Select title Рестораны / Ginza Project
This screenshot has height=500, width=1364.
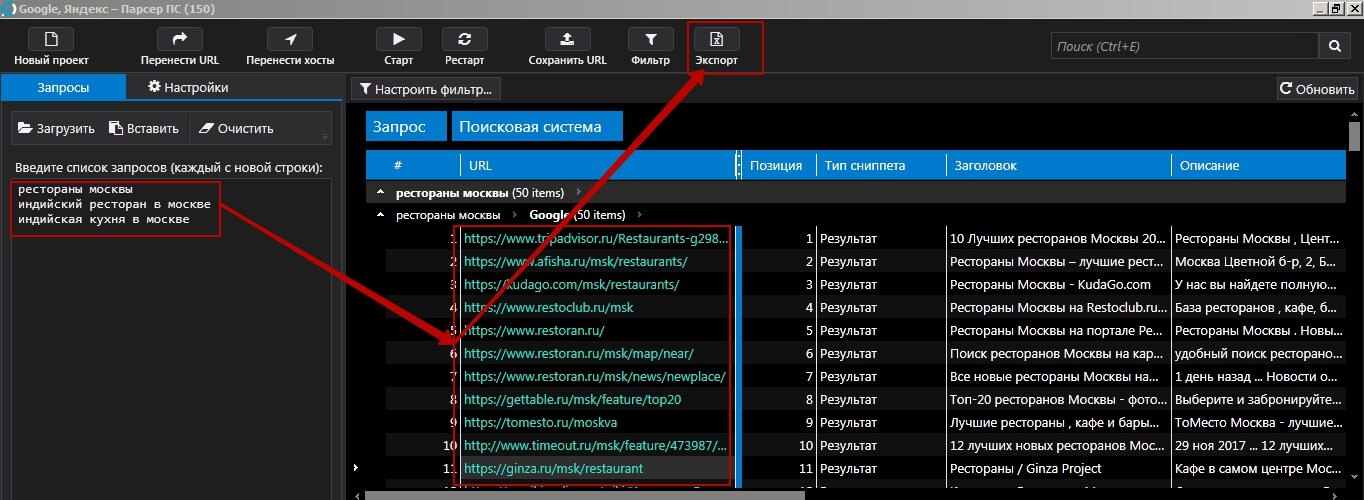(1026, 469)
